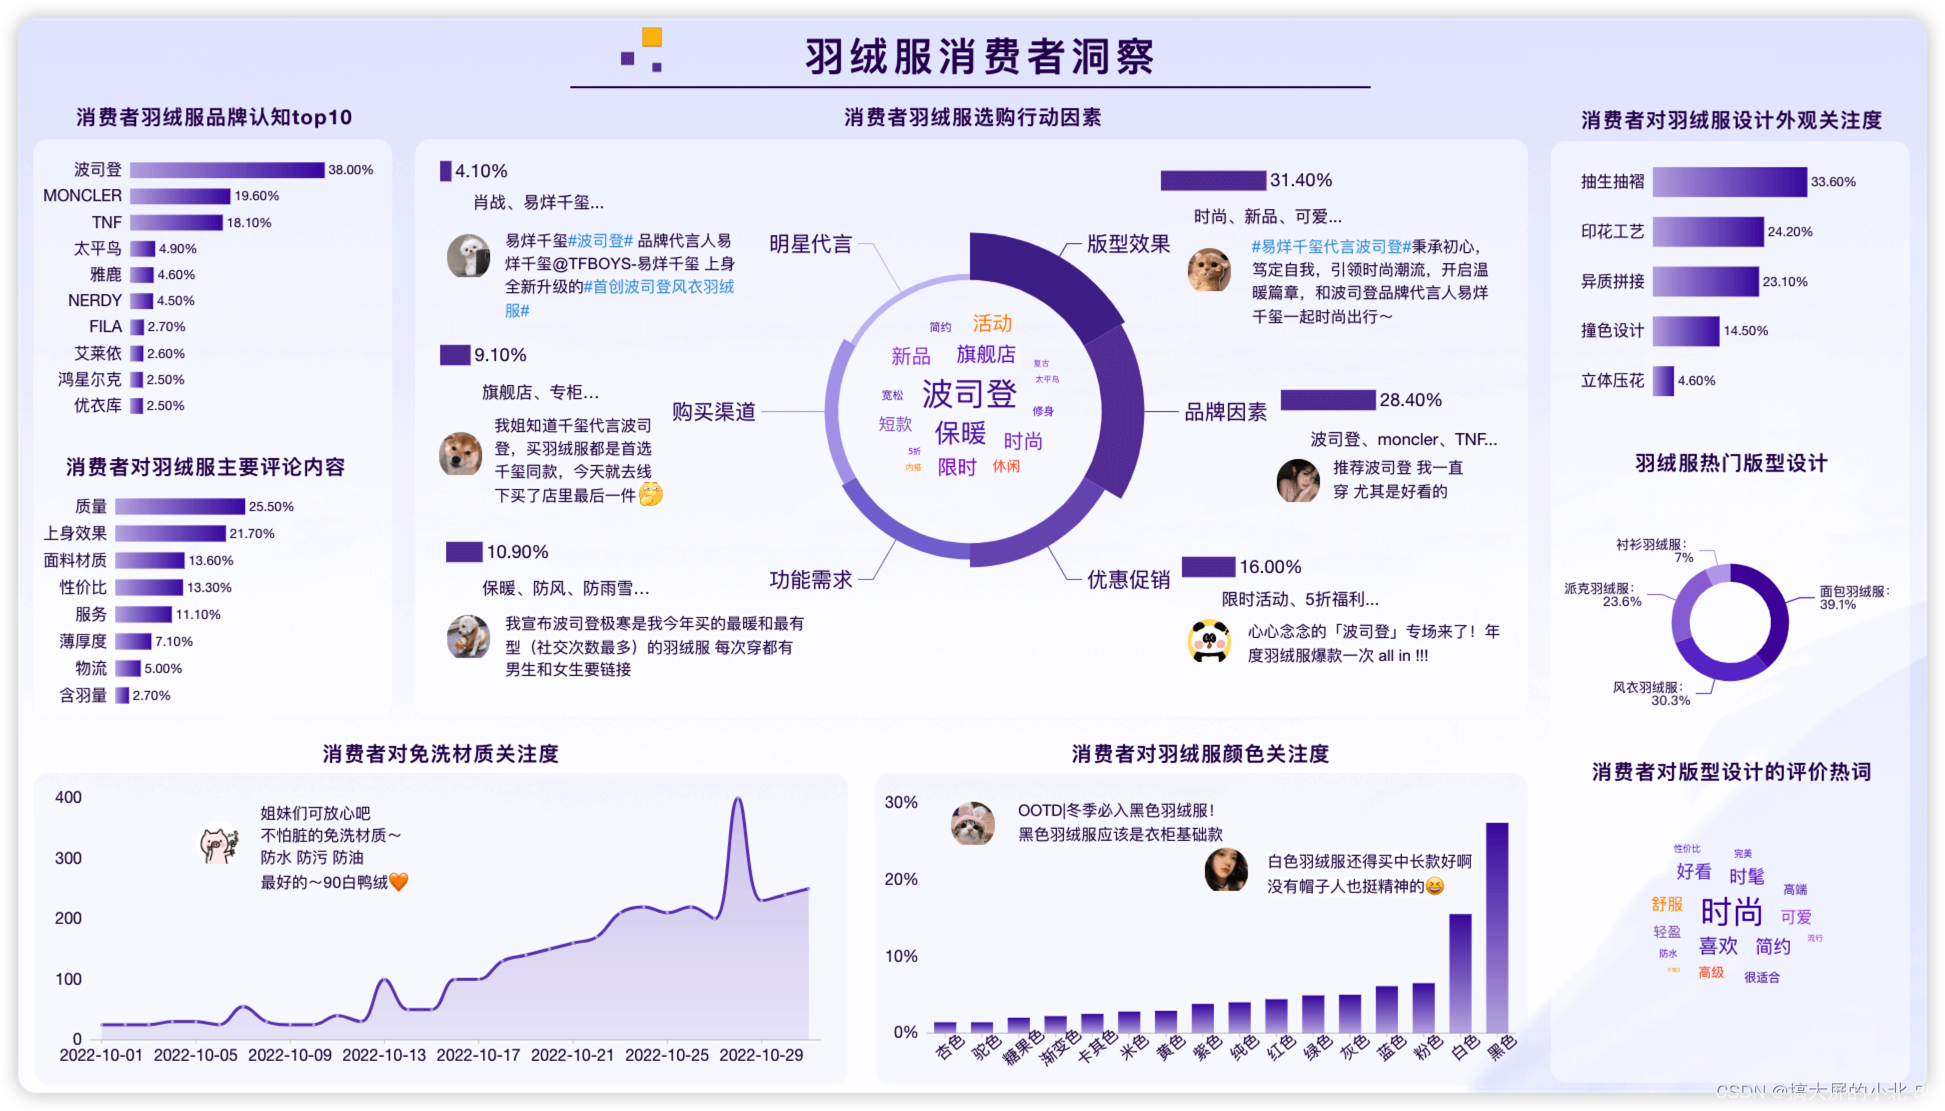1945x1111 pixels.
Task: Click the 风衣羽绒服 30.3% label
Action: pyautogui.click(x=1650, y=694)
